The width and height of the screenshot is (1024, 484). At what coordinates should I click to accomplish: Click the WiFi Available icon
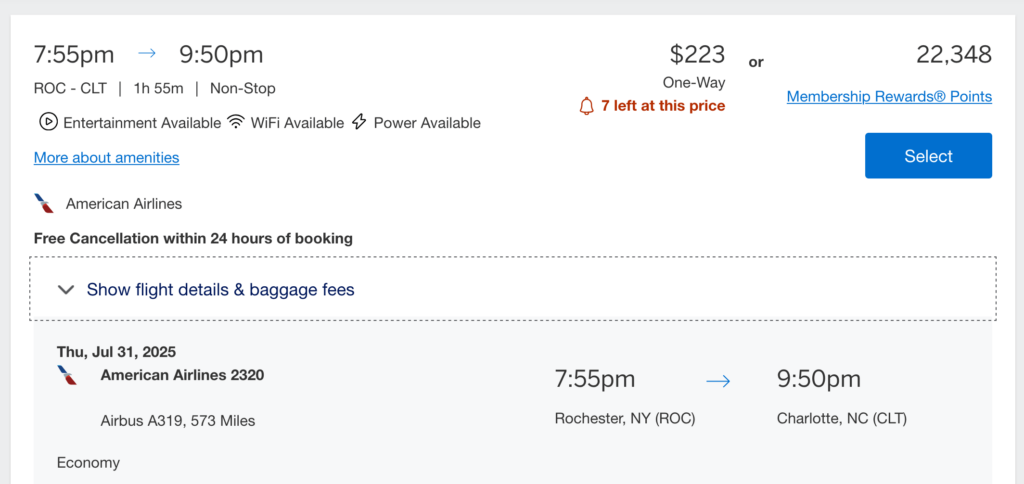tap(236, 123)
